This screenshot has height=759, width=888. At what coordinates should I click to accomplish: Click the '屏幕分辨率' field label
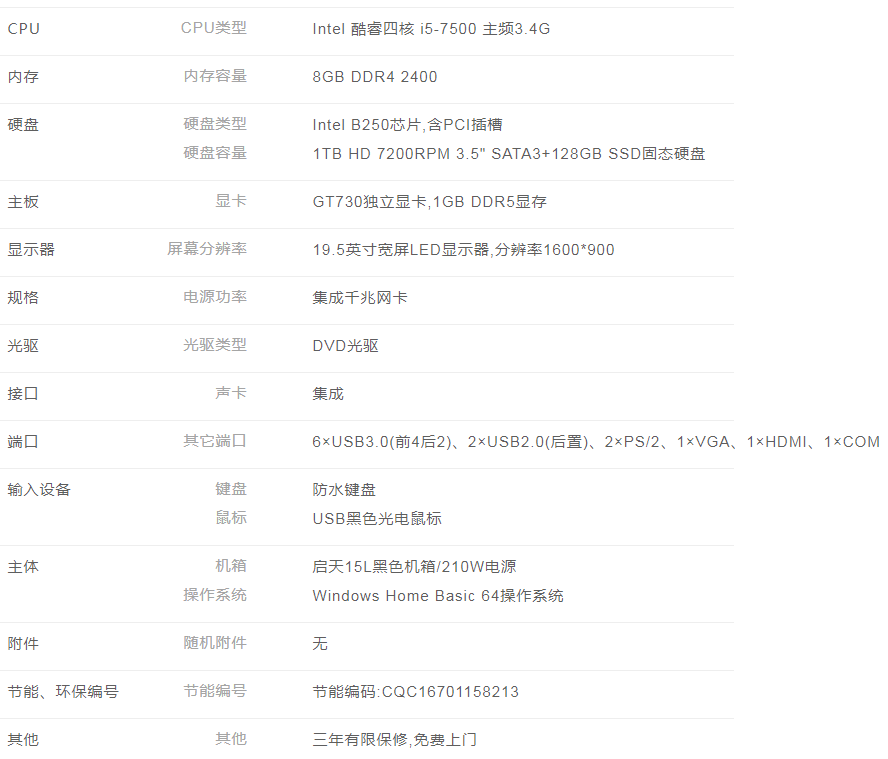(x=207, y=249)
